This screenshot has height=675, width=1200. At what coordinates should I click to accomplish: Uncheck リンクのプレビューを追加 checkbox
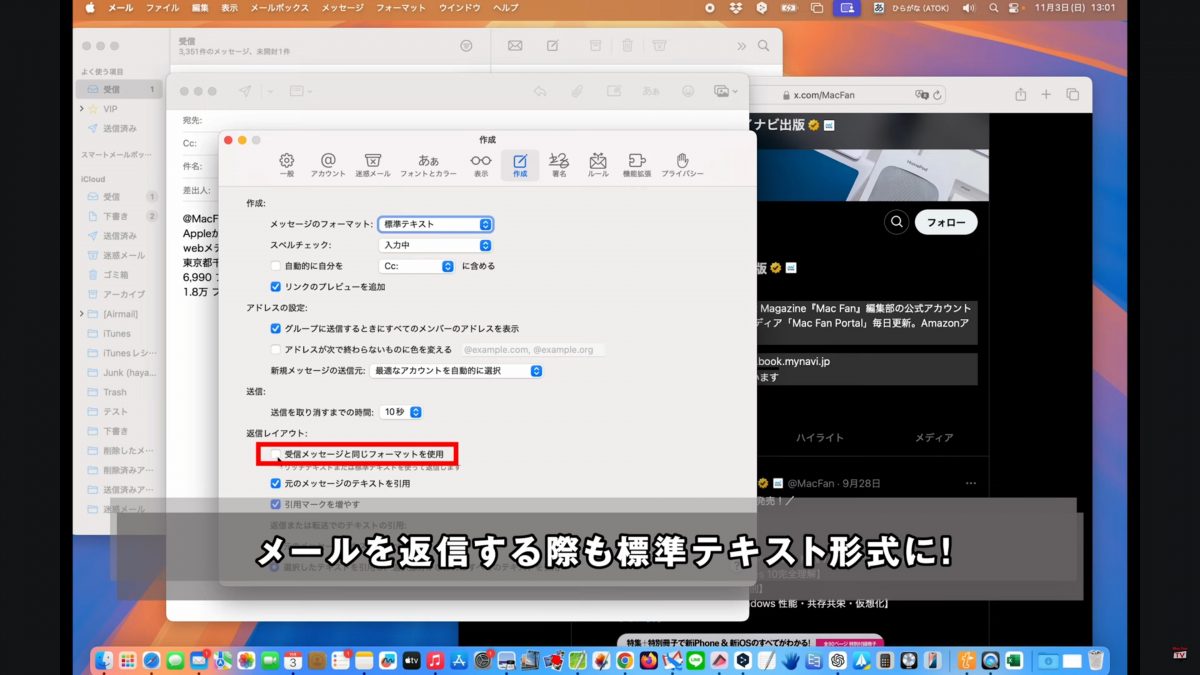coord(276,286)
